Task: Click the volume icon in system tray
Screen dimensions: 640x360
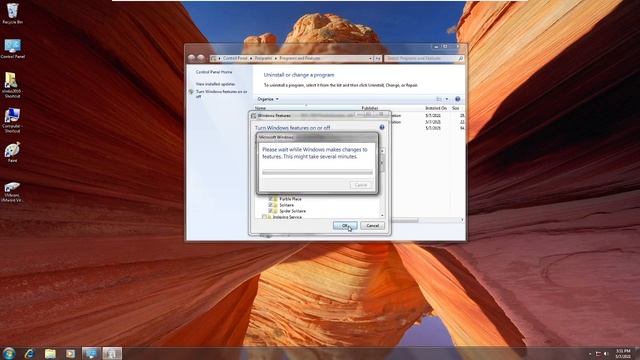Action: 606,354
